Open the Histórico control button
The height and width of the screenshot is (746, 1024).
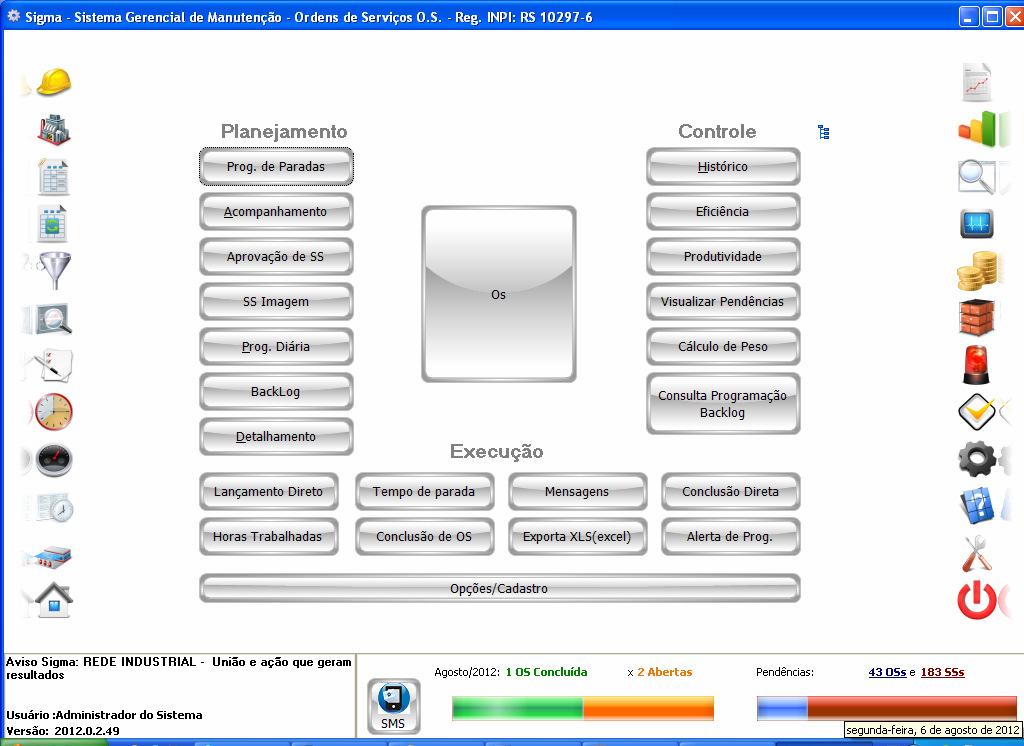tap(722, 167)
